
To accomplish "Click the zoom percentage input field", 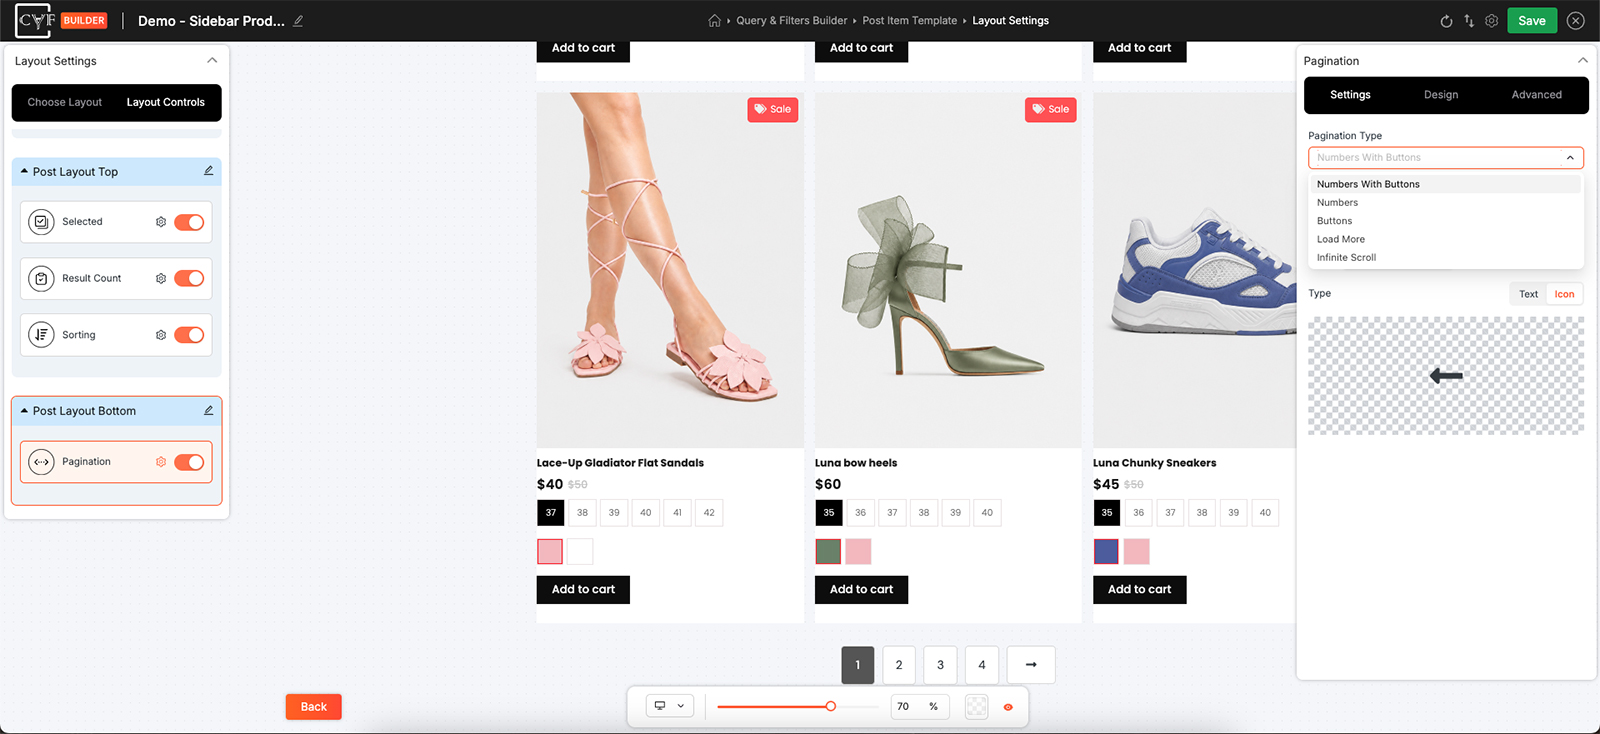I will coord(904,707).
